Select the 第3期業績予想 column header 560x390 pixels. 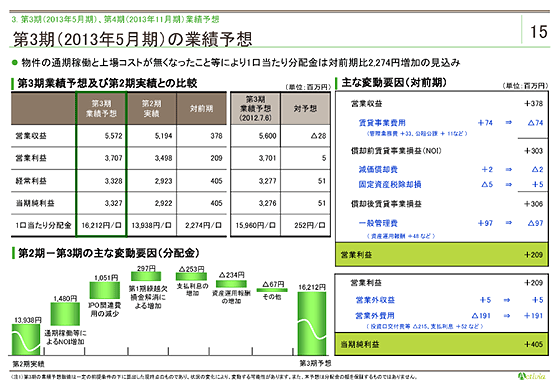[101, 109]
